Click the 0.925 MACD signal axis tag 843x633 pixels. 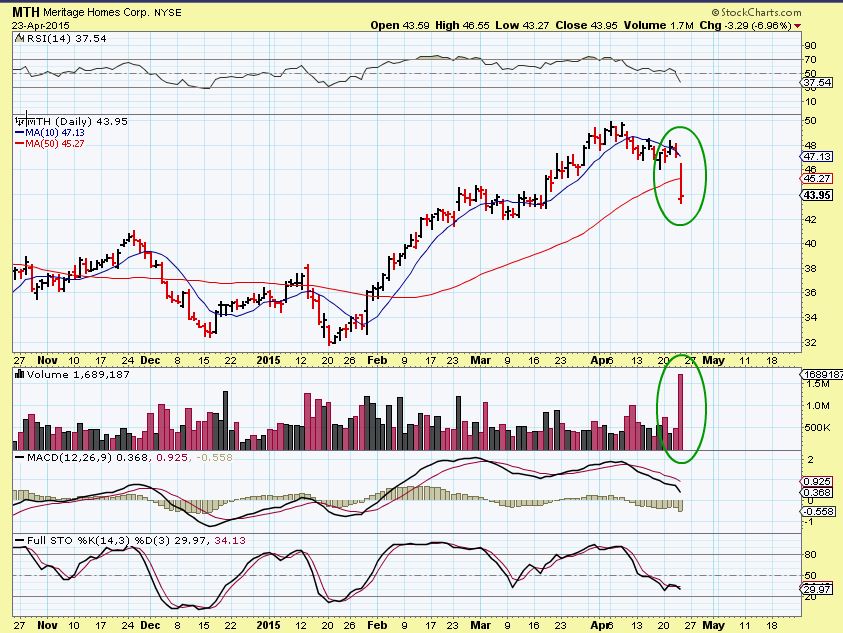pyautogui.click(x=817, y=482)
